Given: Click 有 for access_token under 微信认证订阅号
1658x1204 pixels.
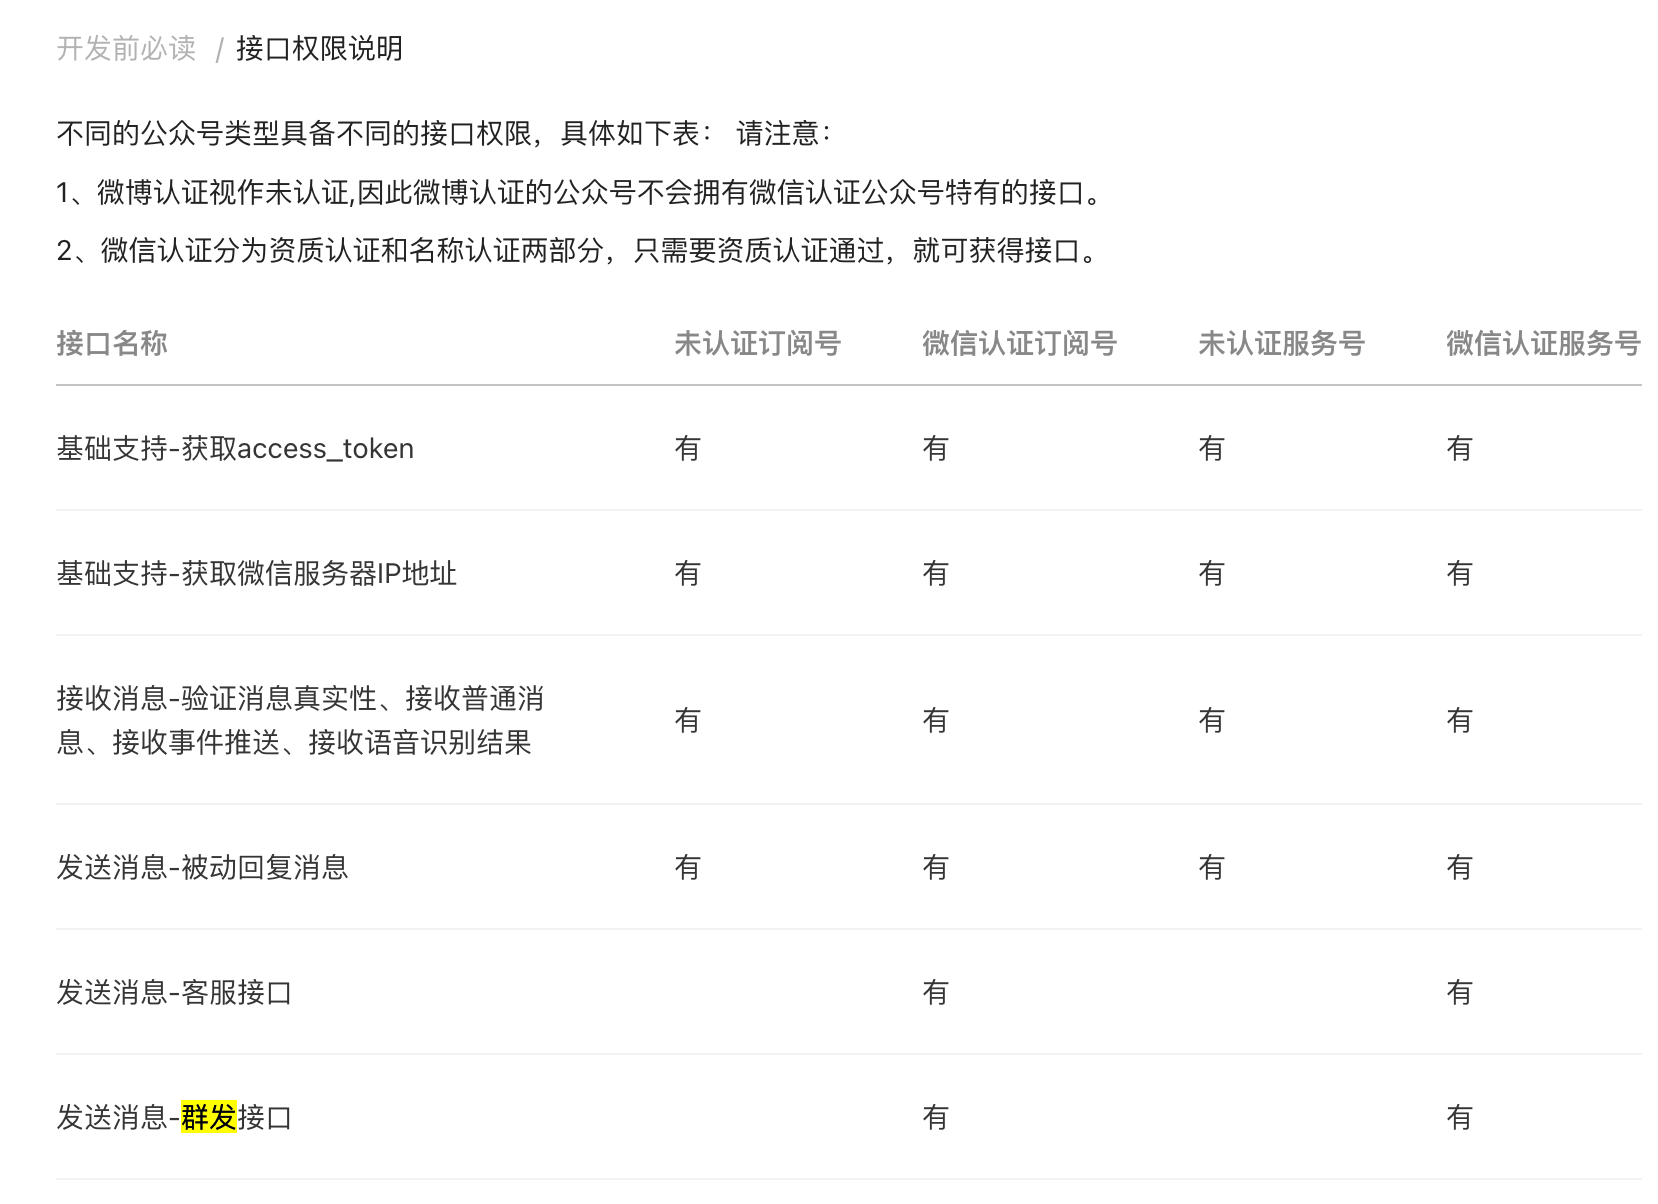Looking at the screenshot, I should [935, 448].
